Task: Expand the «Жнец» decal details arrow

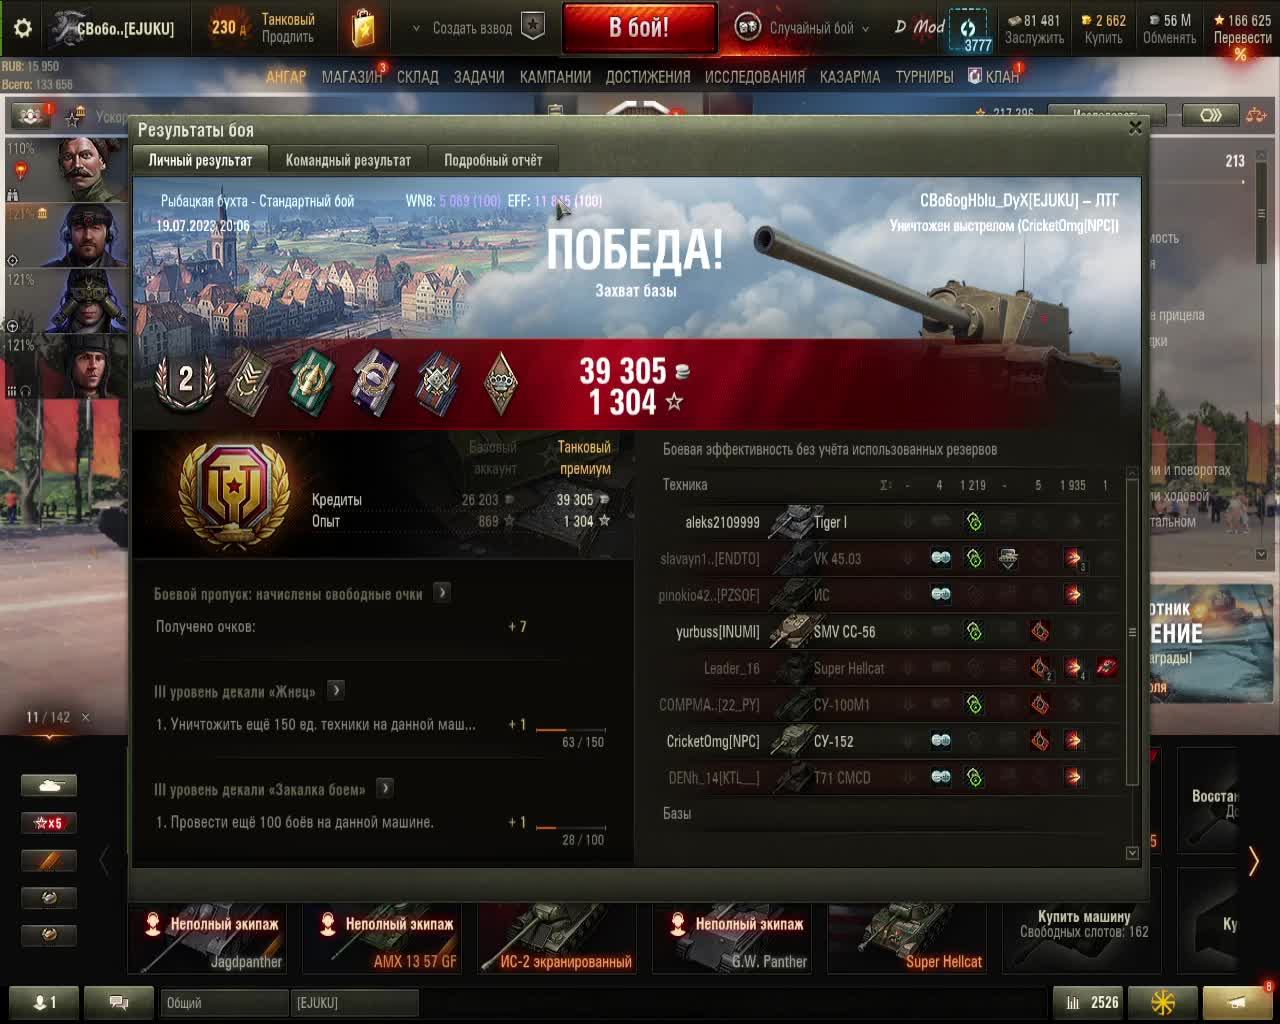Action: [336, 690]
